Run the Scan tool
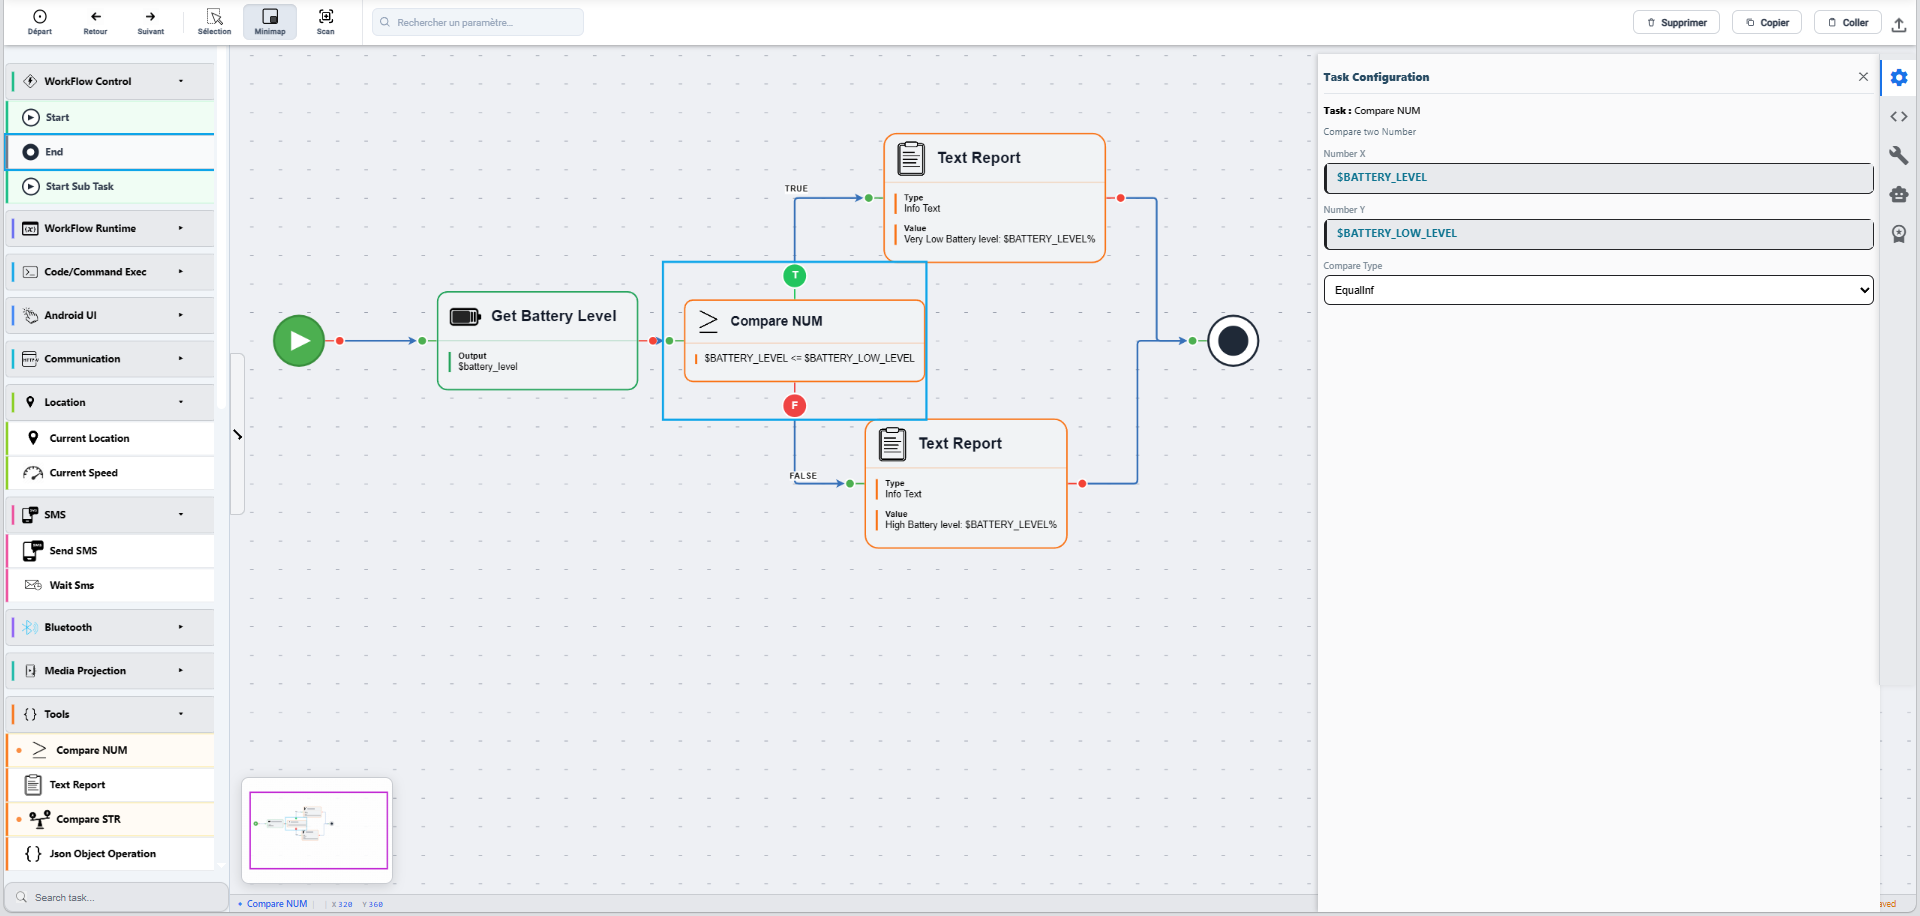Viewport: 1920px width, 916px height. pos(326,22)
